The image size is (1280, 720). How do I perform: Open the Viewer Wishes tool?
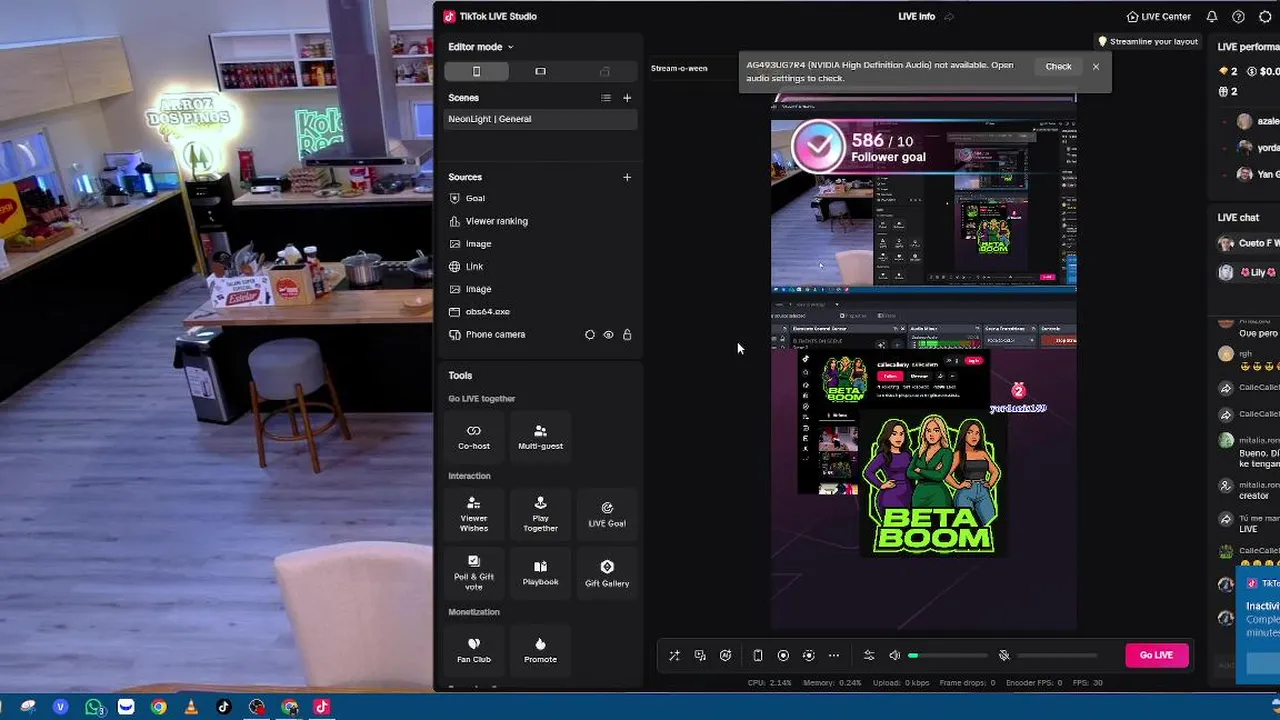(x=474, y=515)
